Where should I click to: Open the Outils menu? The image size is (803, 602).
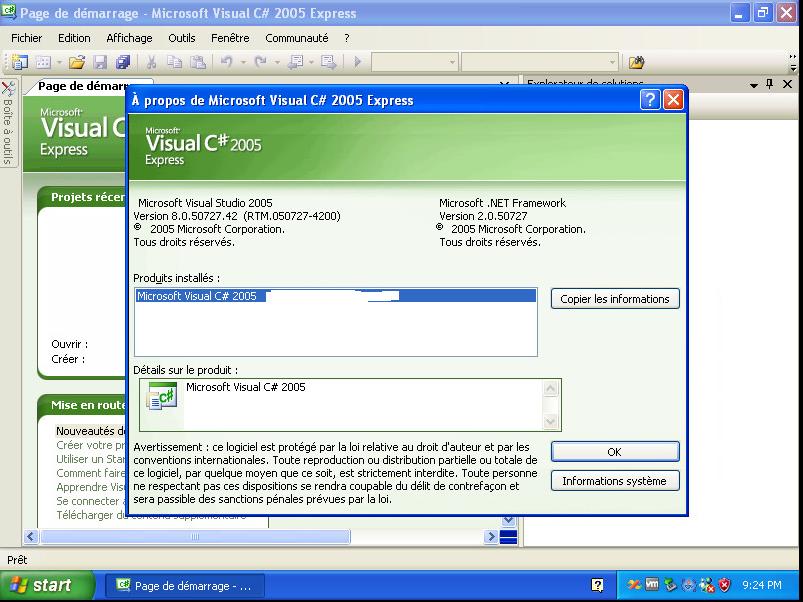(181, 38)
